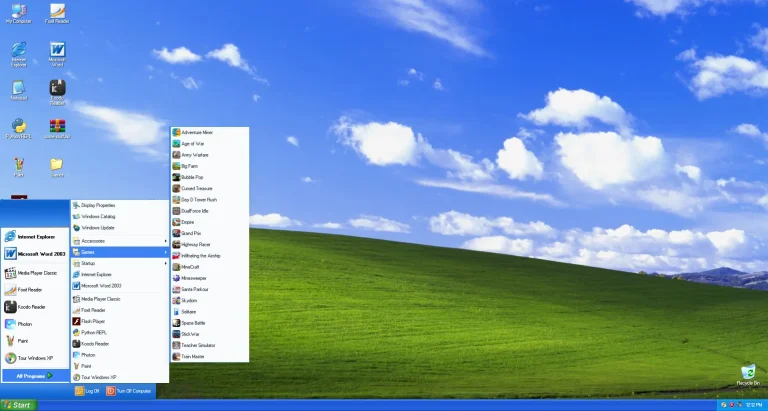Open Foxit Reader in All Programs list
The height and width of the screenshot is (411, 768).
coord(120,310)
